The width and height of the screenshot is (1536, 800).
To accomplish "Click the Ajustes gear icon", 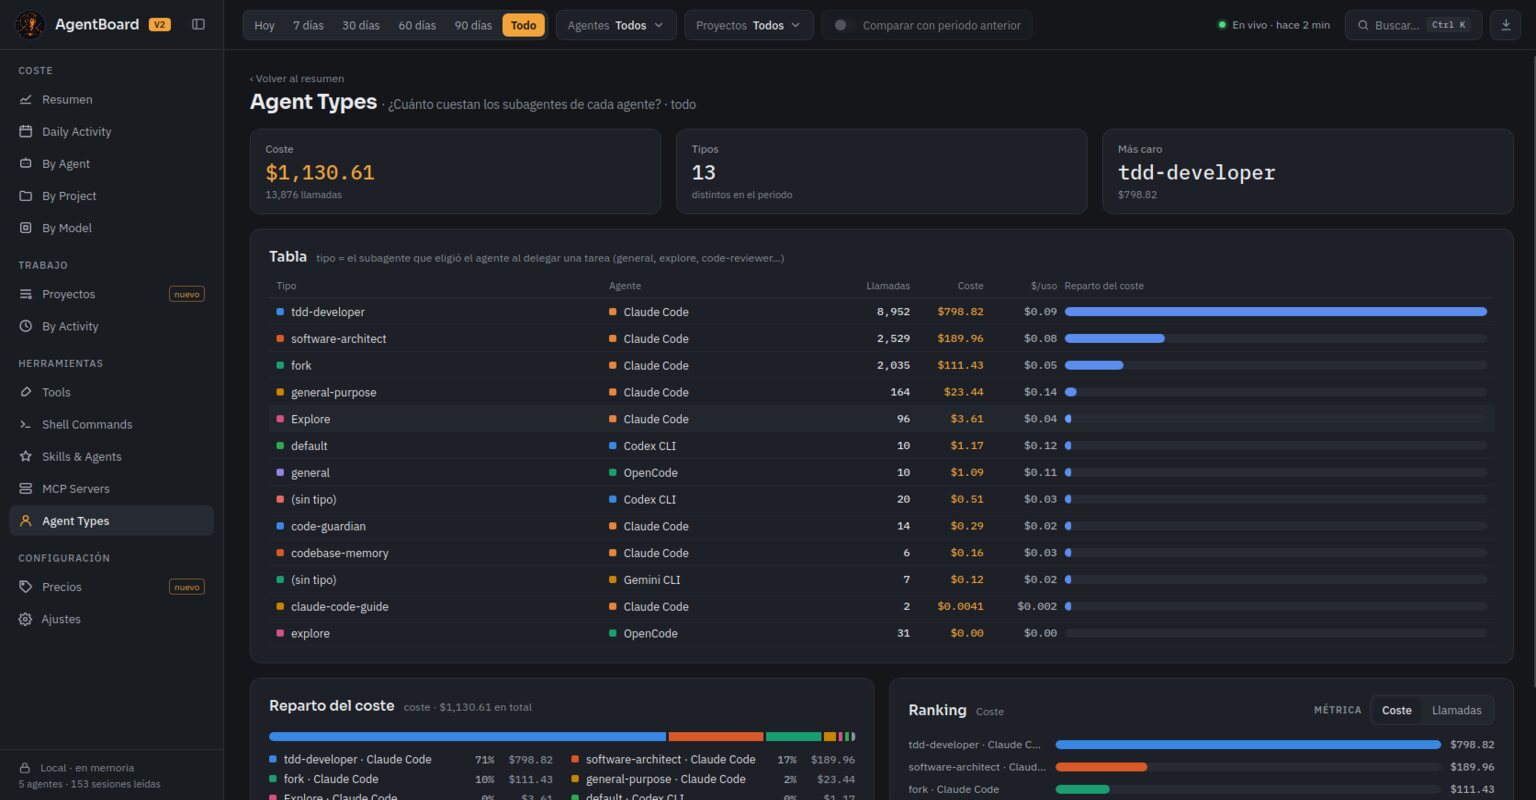I will point(26,619).
